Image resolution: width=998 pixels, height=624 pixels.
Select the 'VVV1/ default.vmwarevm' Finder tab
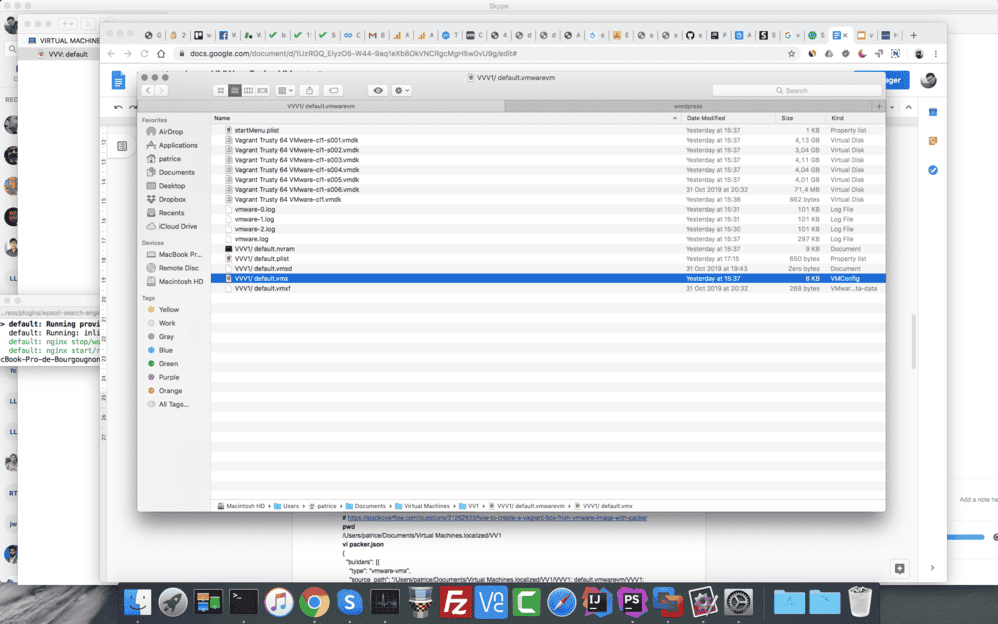click(321, 106)
